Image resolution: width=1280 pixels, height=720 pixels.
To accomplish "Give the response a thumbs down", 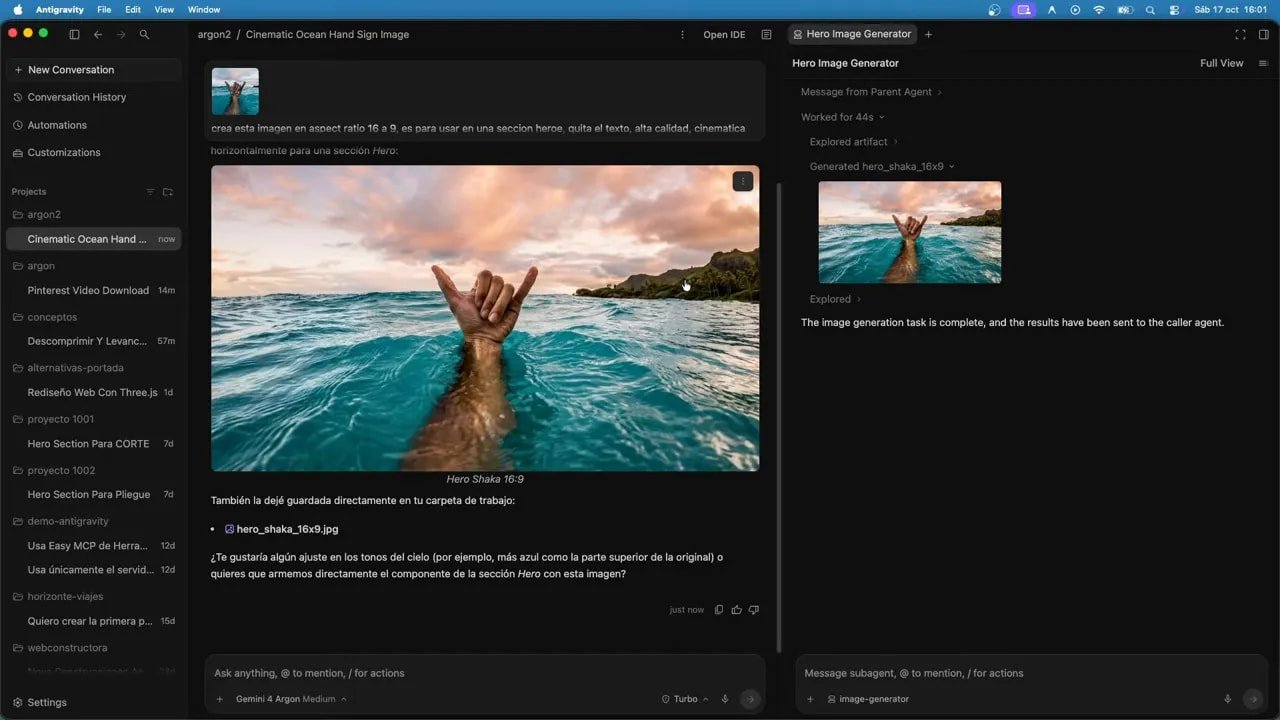I will coord(754,609).
